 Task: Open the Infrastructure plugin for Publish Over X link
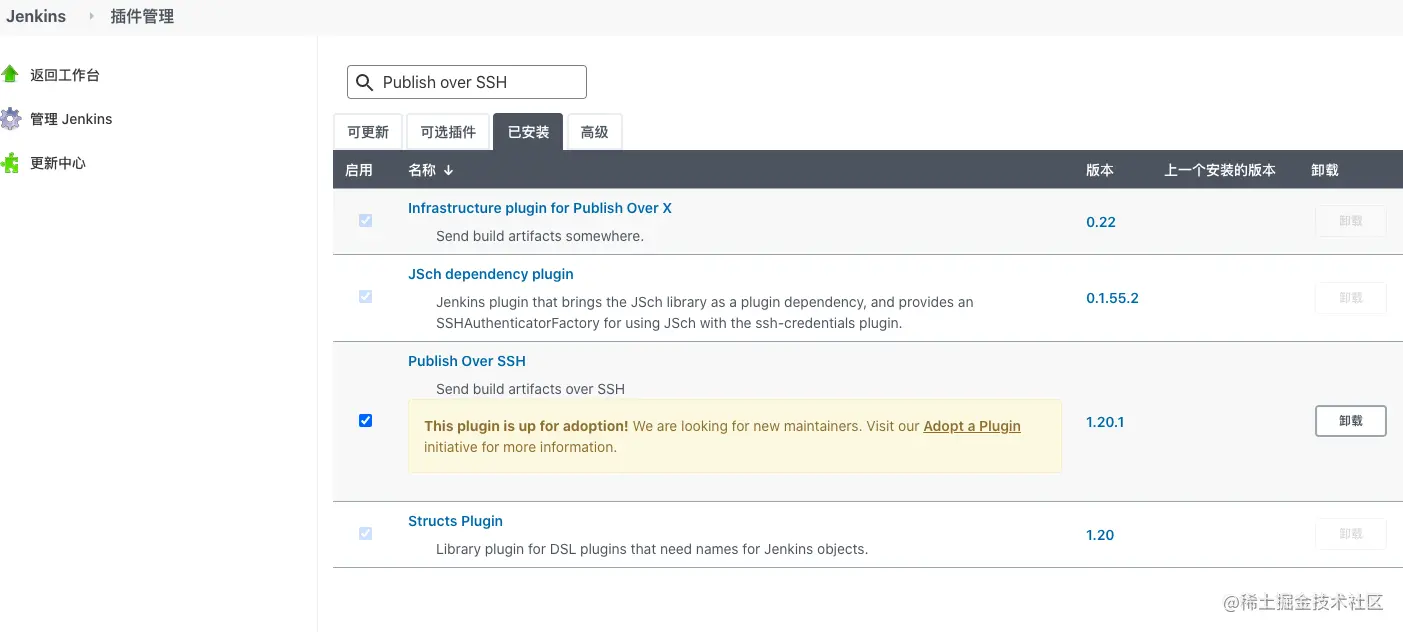(x=540, y=208)
